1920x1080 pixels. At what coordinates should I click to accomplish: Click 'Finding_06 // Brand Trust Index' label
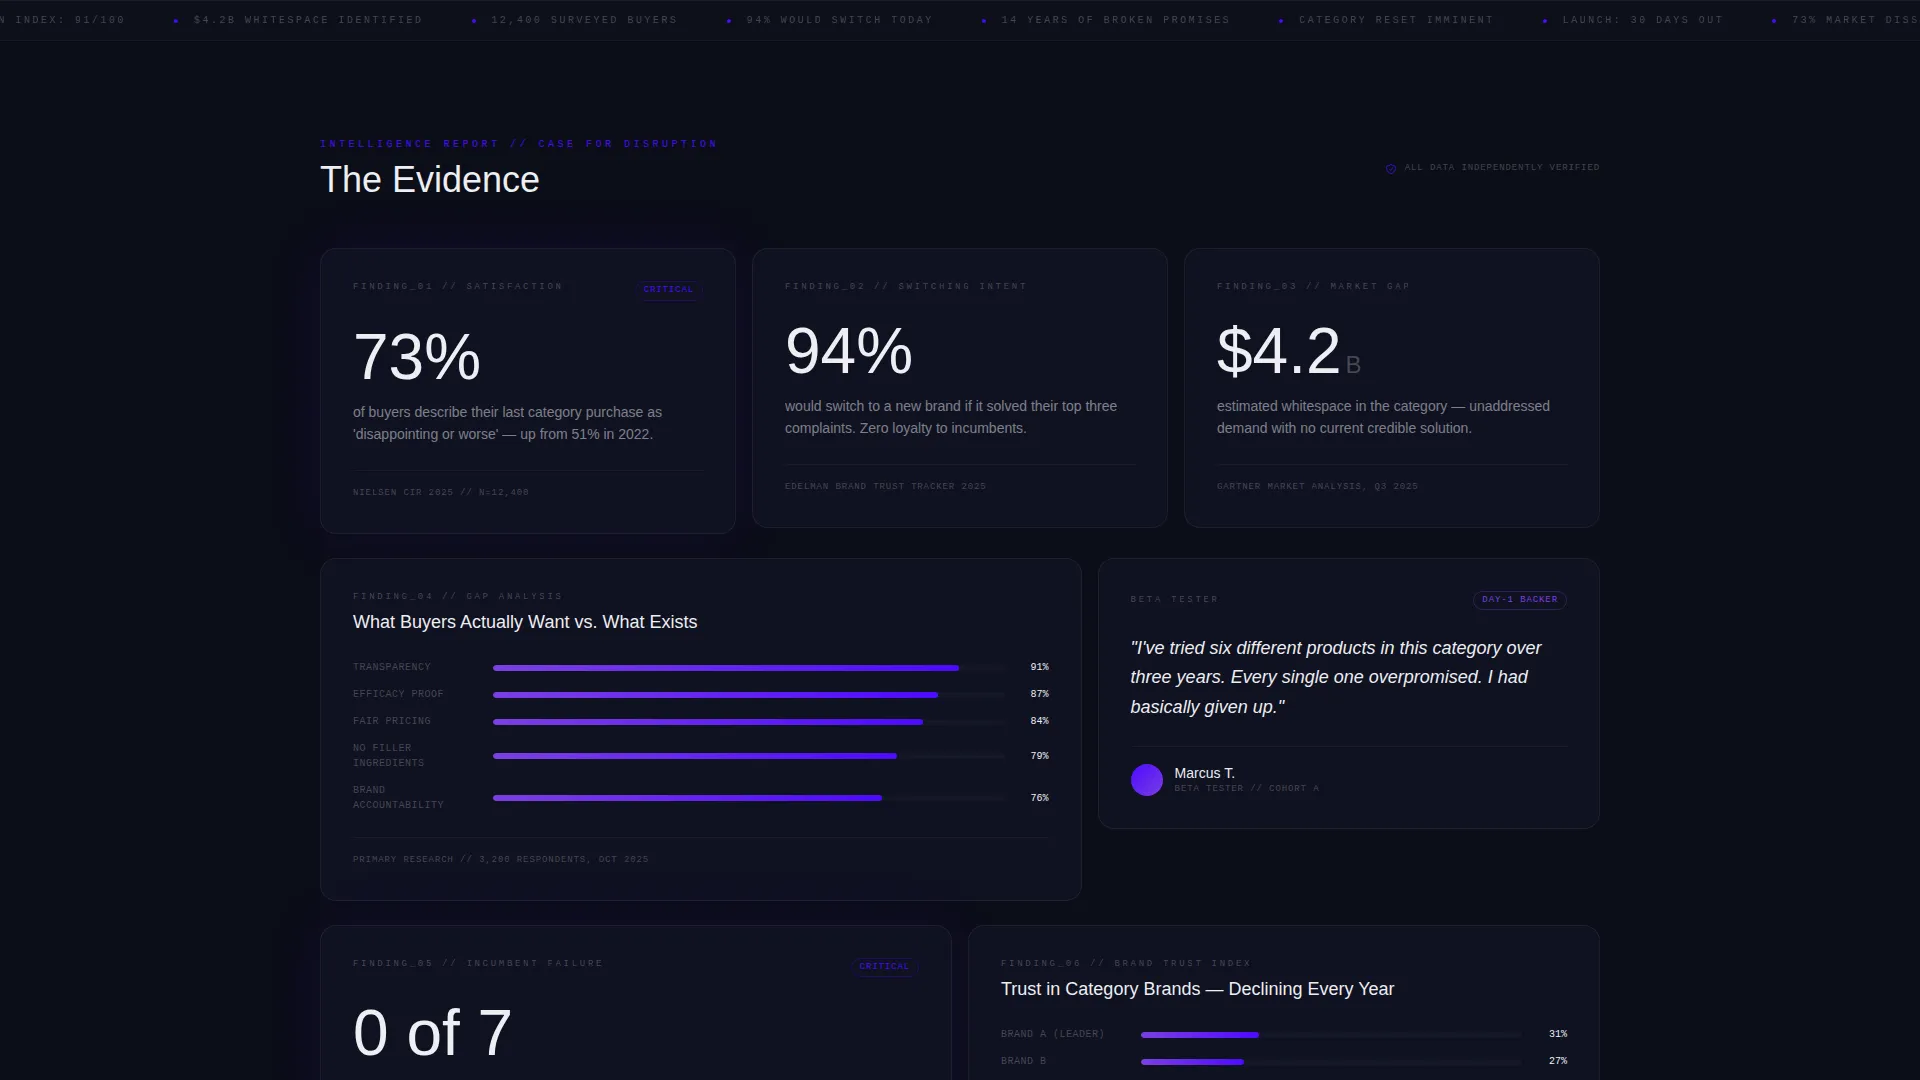(x=1126, y=963)
